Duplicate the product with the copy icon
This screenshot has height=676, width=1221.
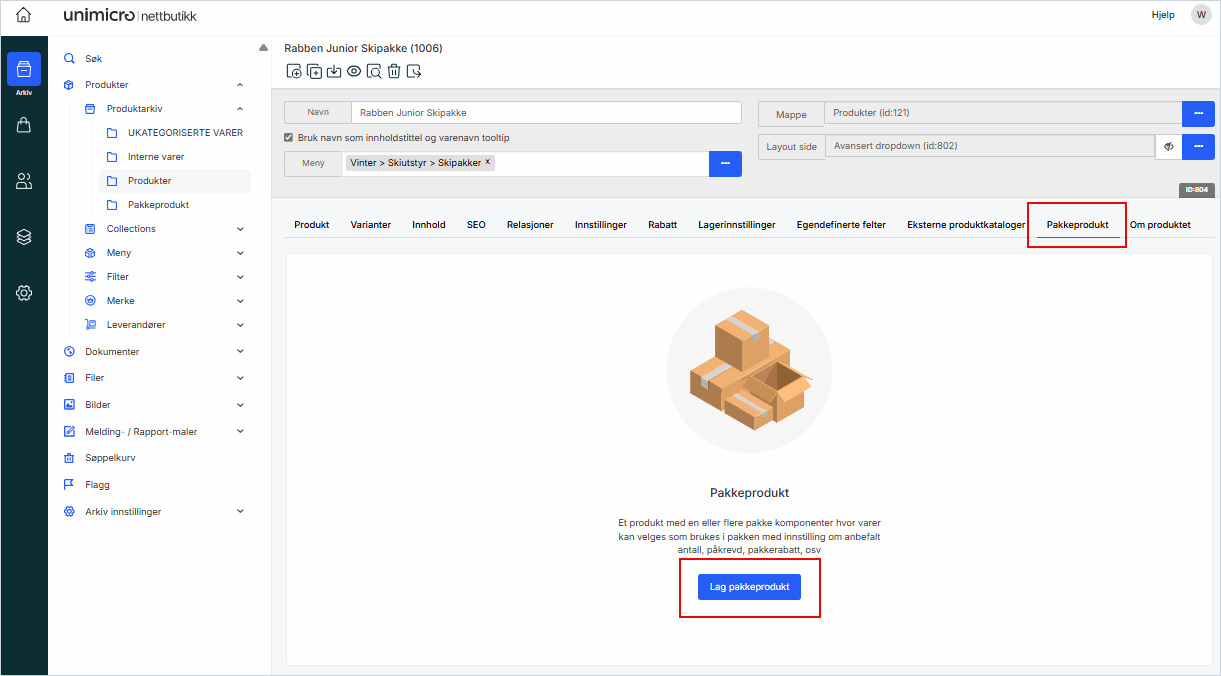point(314,71)
